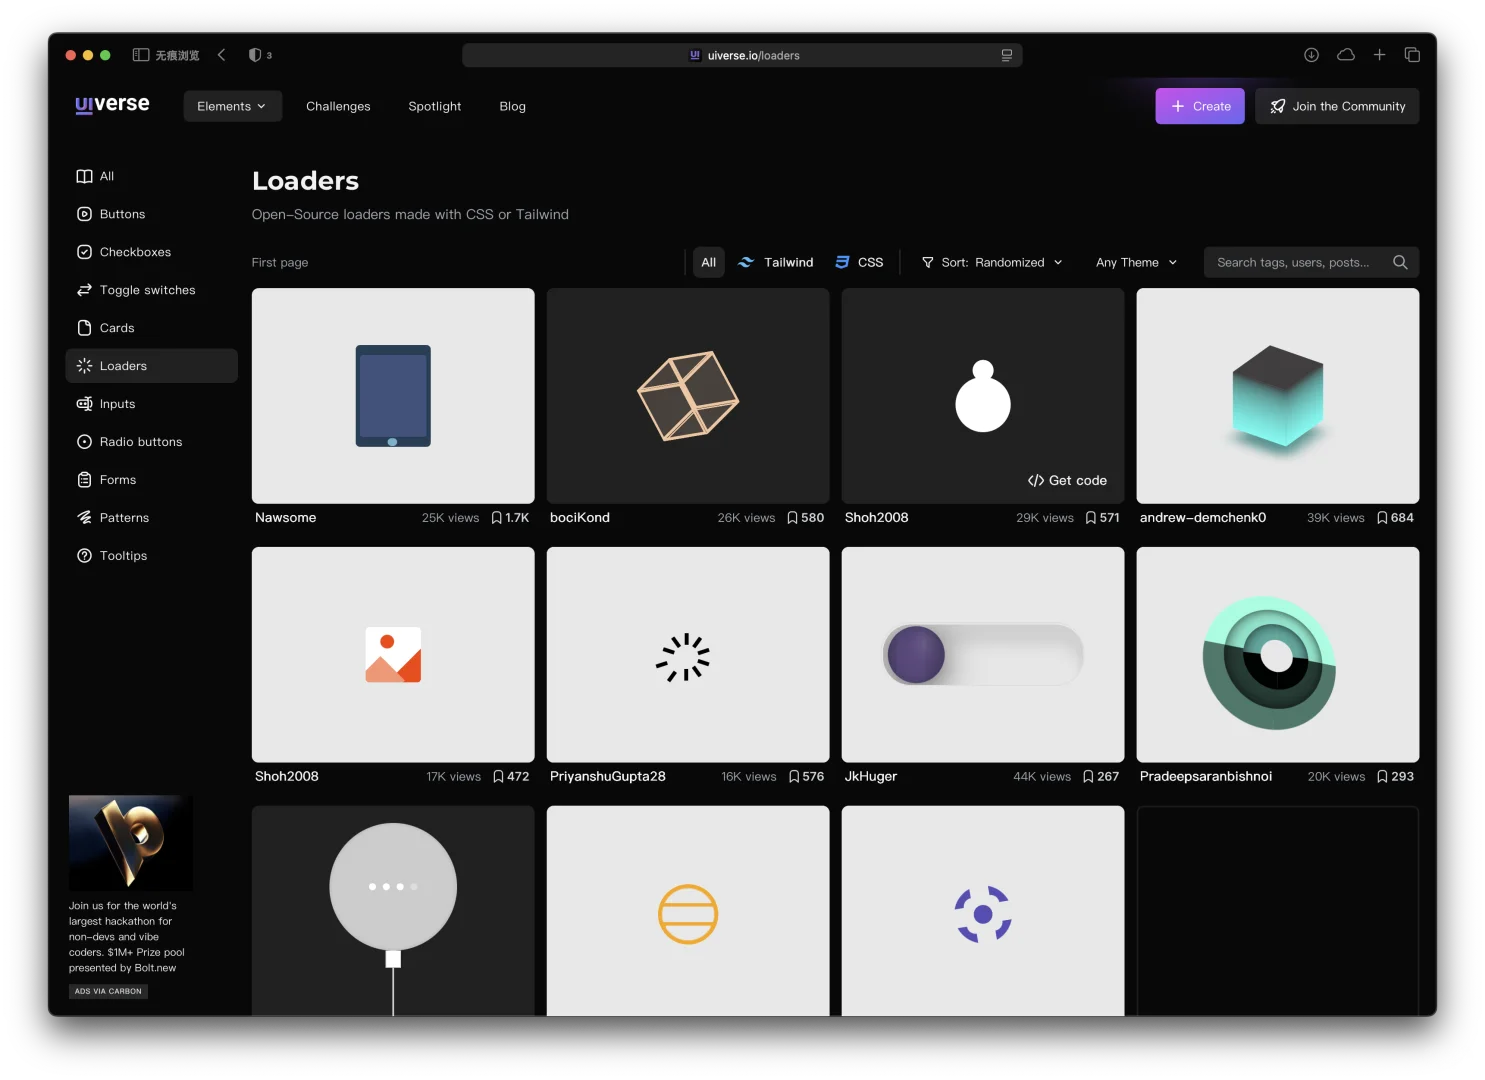
Task: Select the All filter tab
Action: tap(709, 262)
